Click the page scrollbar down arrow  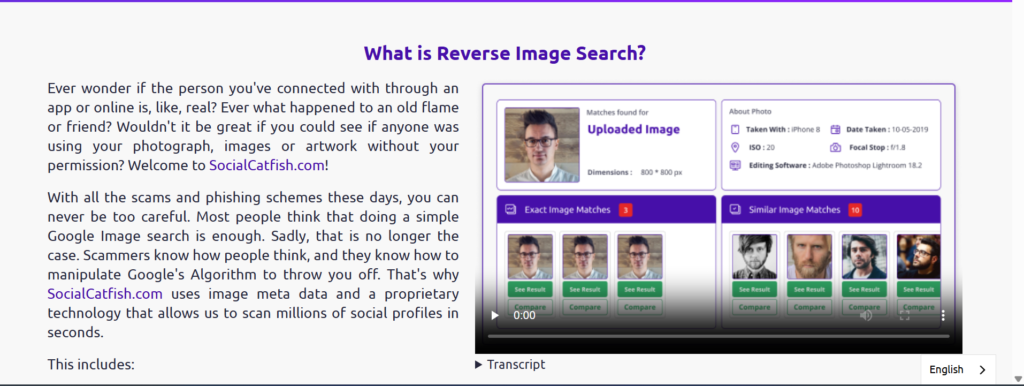(1017, 379)
